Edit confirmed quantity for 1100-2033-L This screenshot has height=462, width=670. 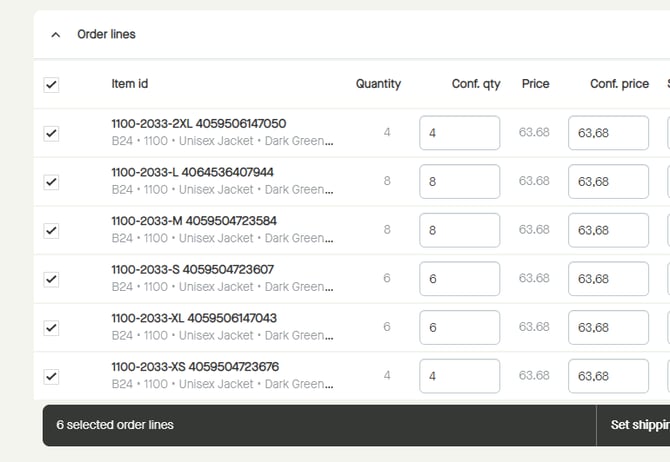[459, 182]
